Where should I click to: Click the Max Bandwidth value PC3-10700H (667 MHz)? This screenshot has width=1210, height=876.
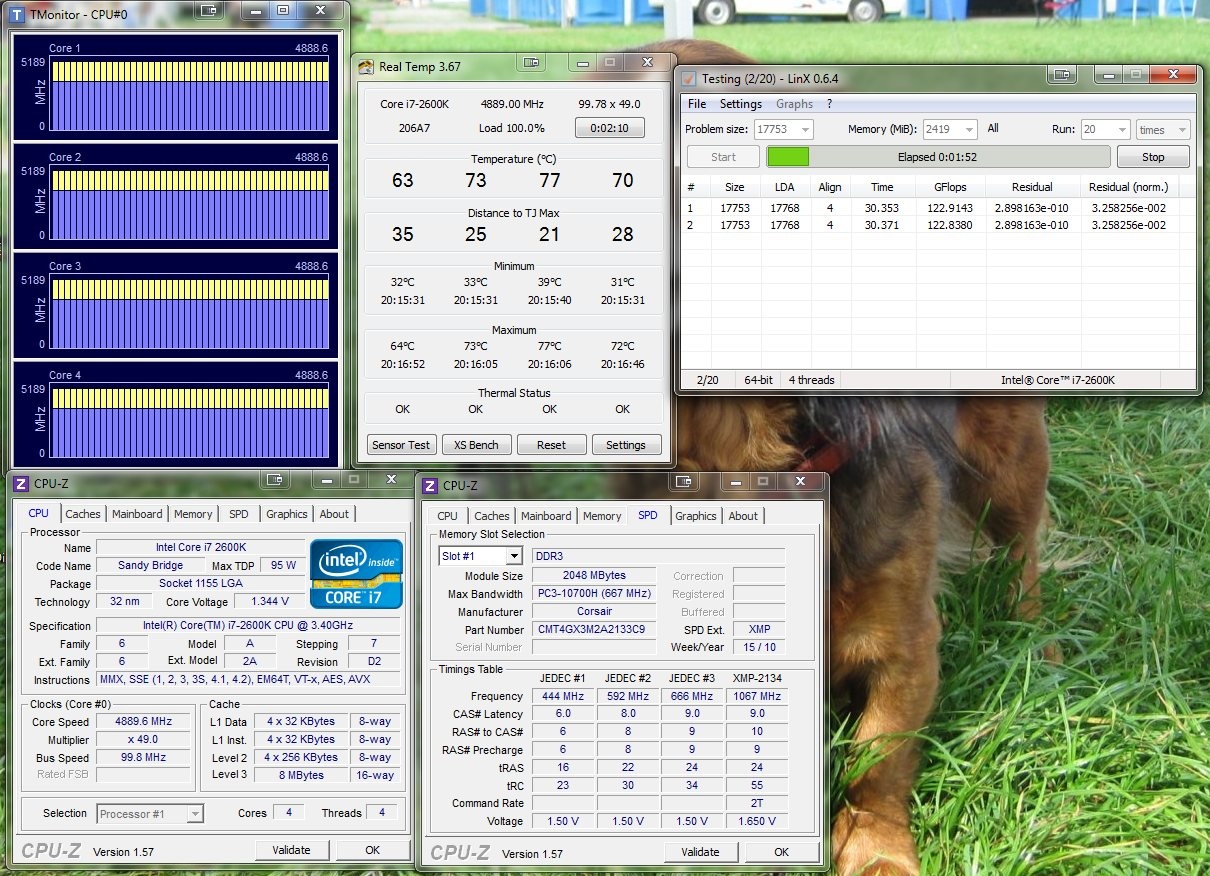[594, 594]
